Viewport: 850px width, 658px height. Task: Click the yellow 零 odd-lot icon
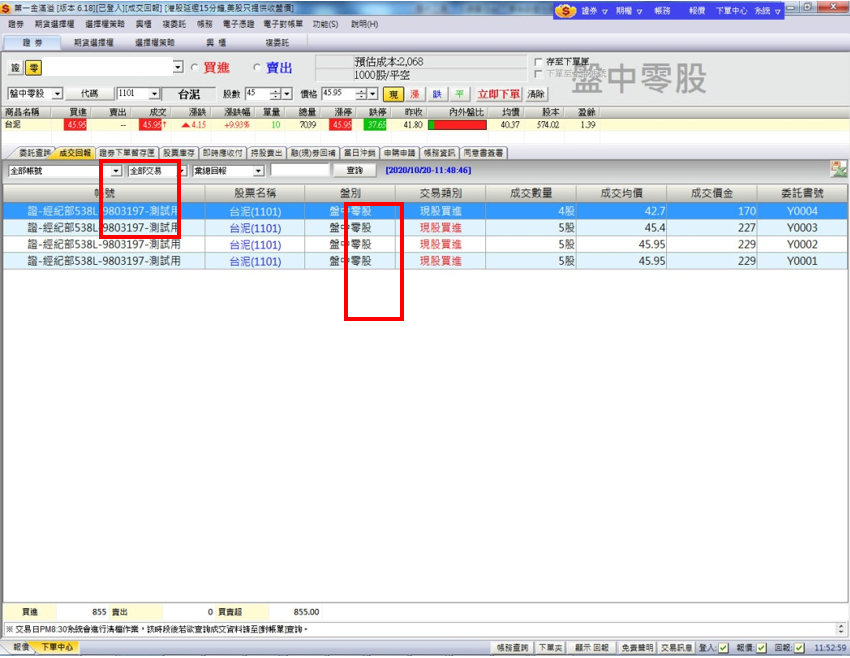point(34,67)
